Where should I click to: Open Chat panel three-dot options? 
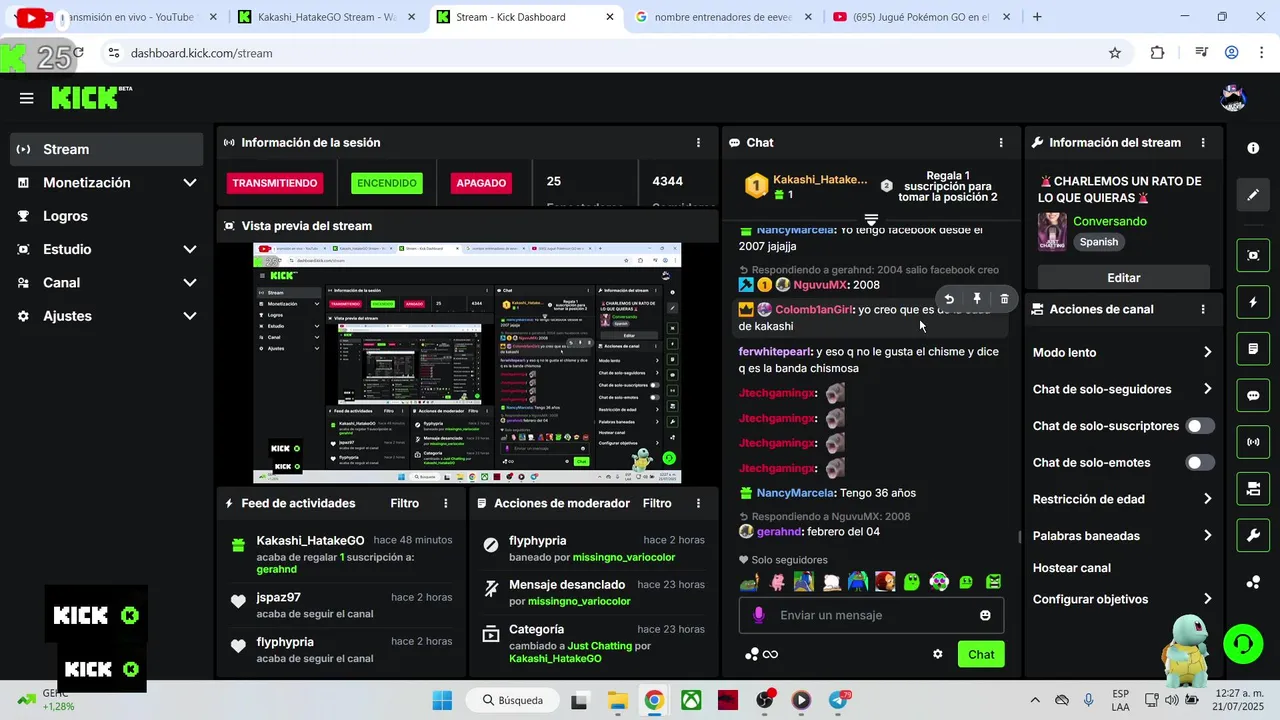pyautogui.click(x=1001, y=143)
